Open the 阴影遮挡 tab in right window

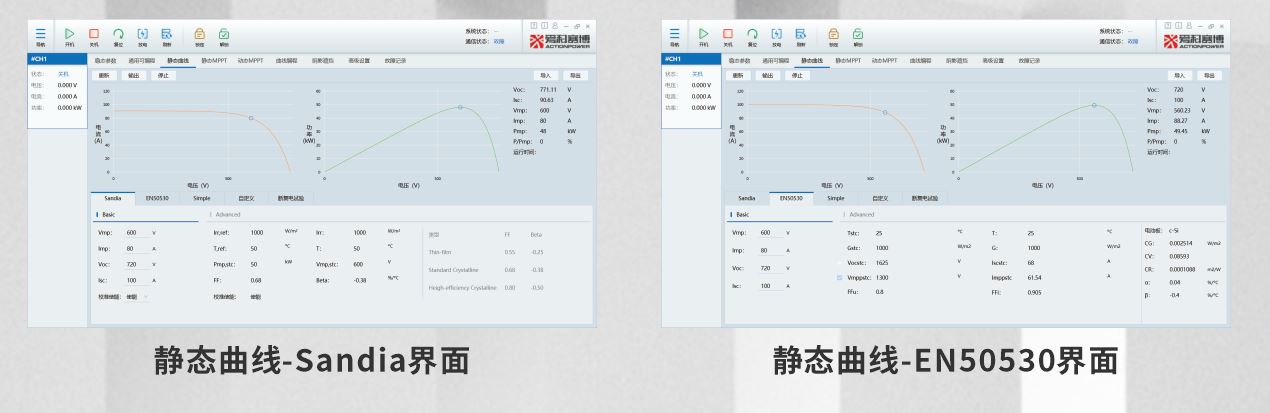(957, 61)
